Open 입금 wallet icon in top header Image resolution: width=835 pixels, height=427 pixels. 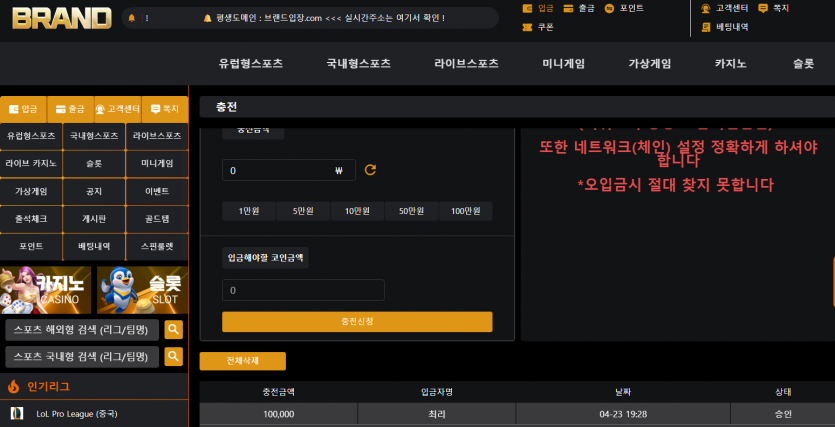[x=528, y=9]
